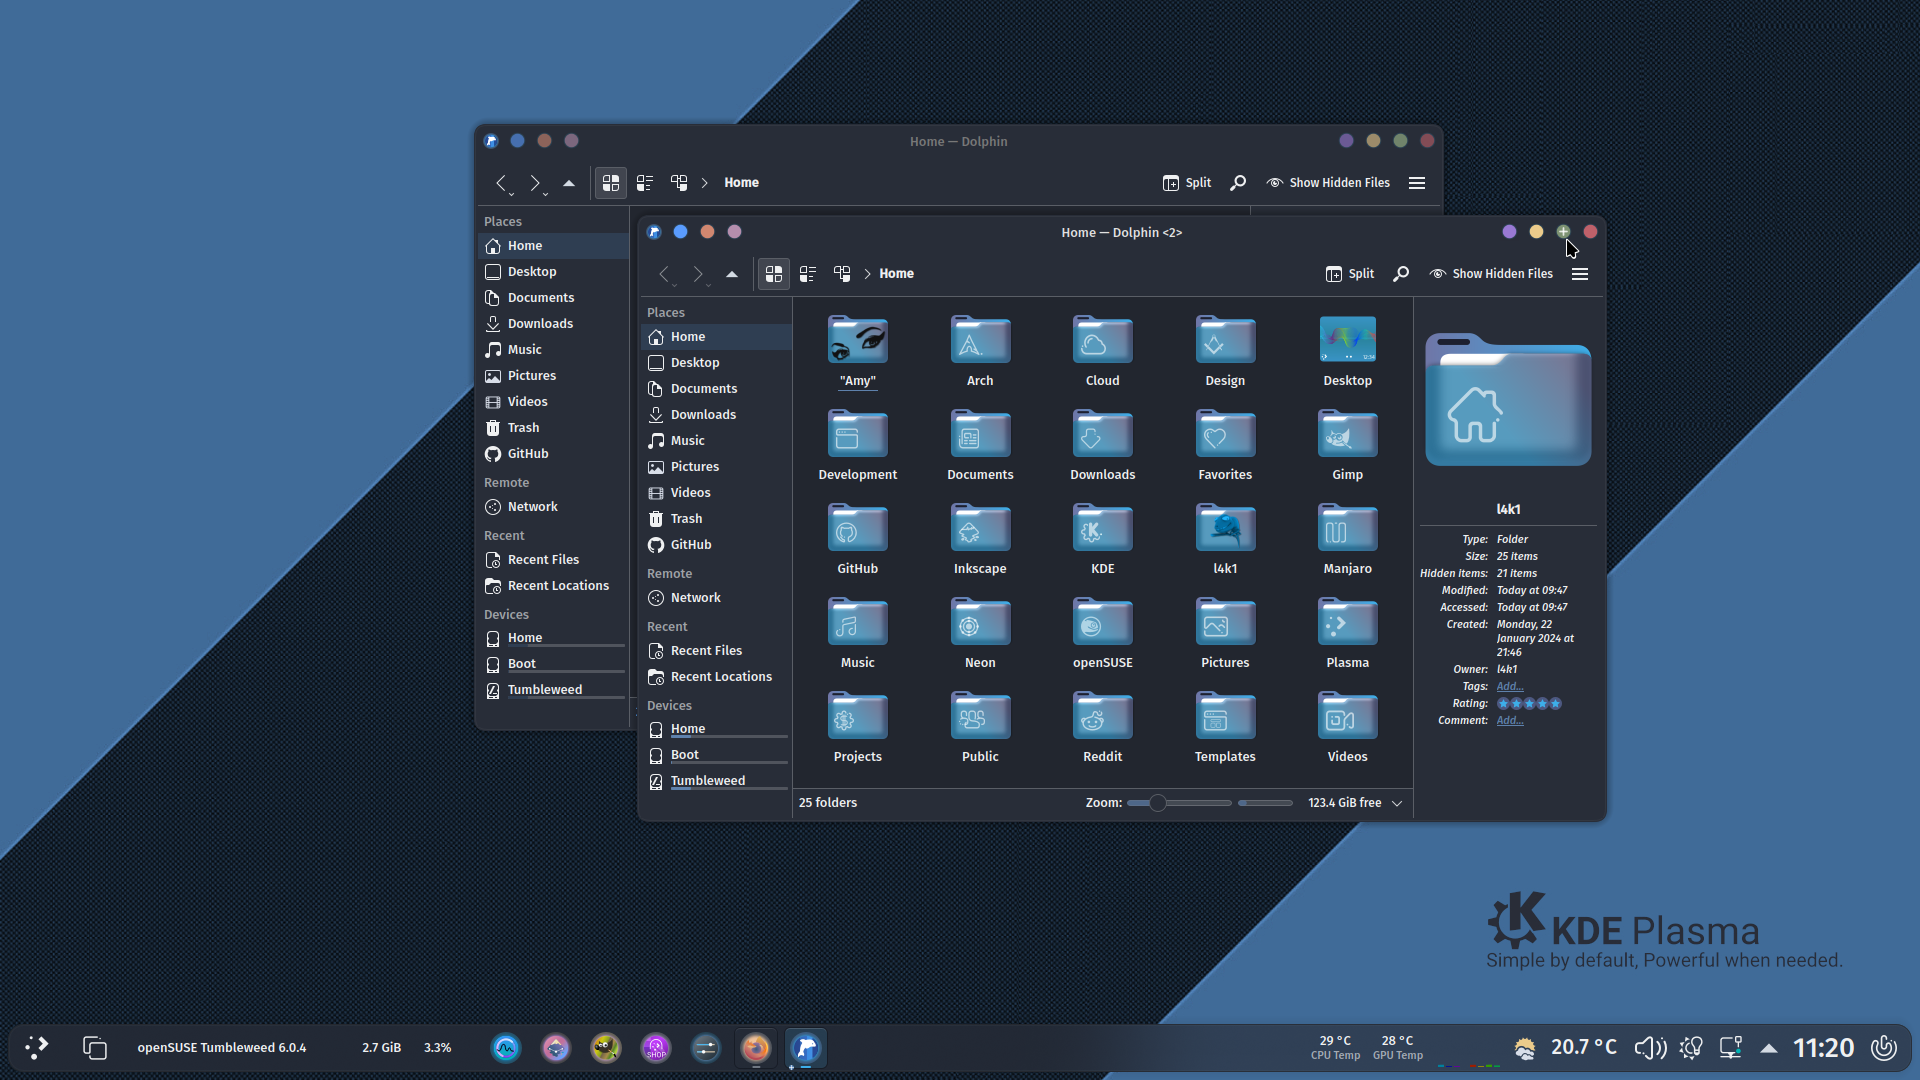This screenshot has width=1920, height=1080.
Task: Open search in back Dolphin window
Action: point(1238,183)
